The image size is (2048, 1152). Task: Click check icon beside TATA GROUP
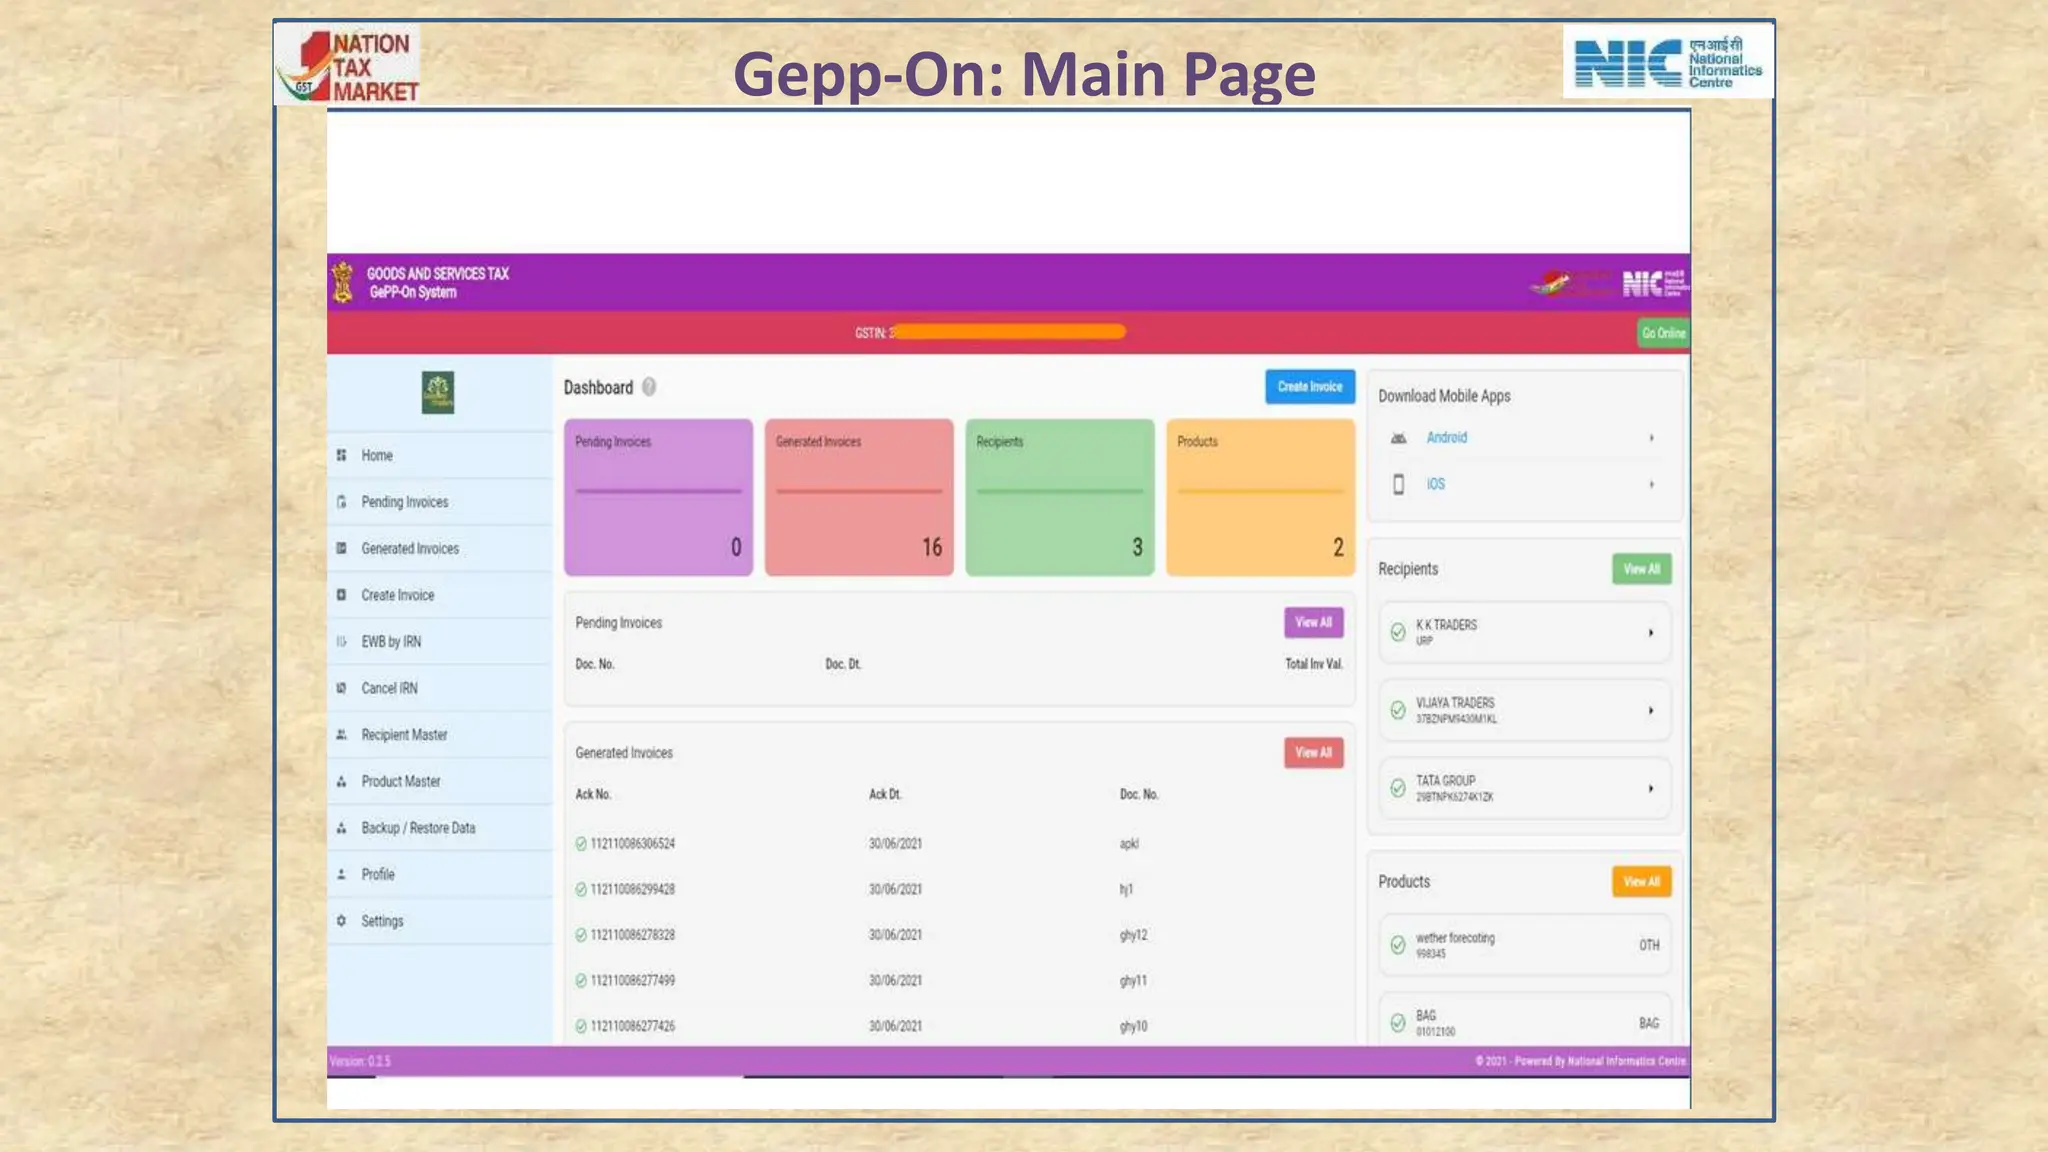pyautogui.click(x=1398, y=788)
